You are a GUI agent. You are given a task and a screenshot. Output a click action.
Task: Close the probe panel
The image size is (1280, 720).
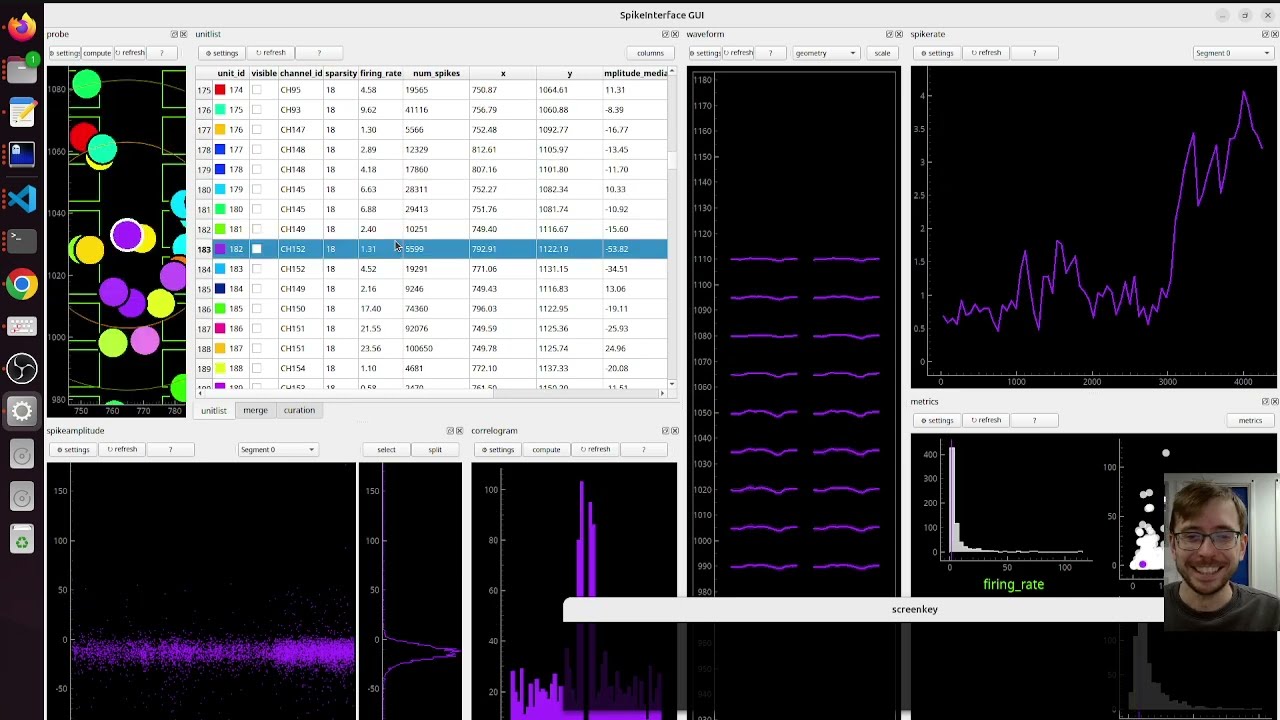183,34
